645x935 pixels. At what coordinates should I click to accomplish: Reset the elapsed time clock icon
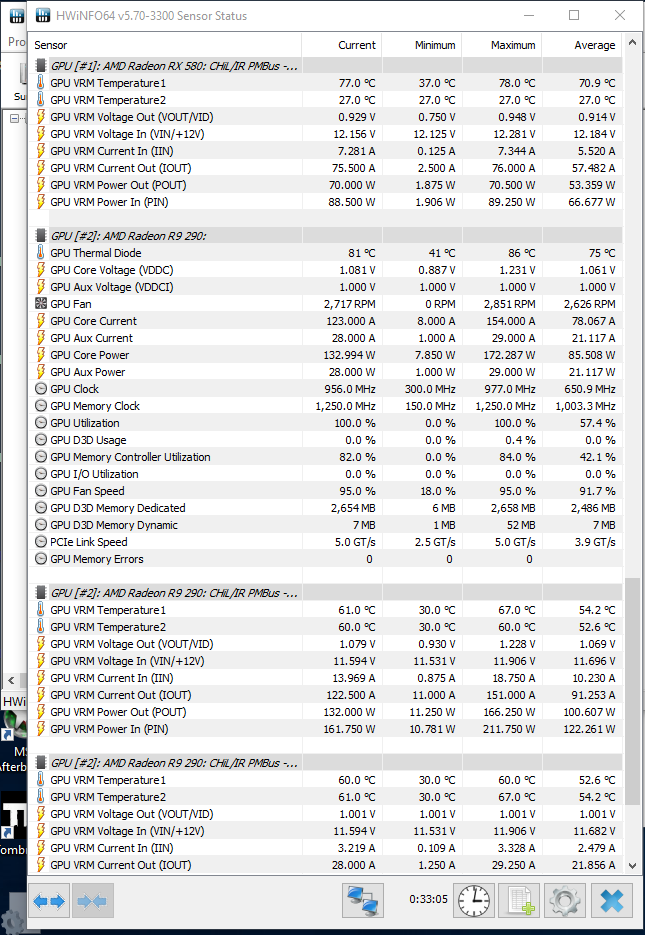point(474,900)
